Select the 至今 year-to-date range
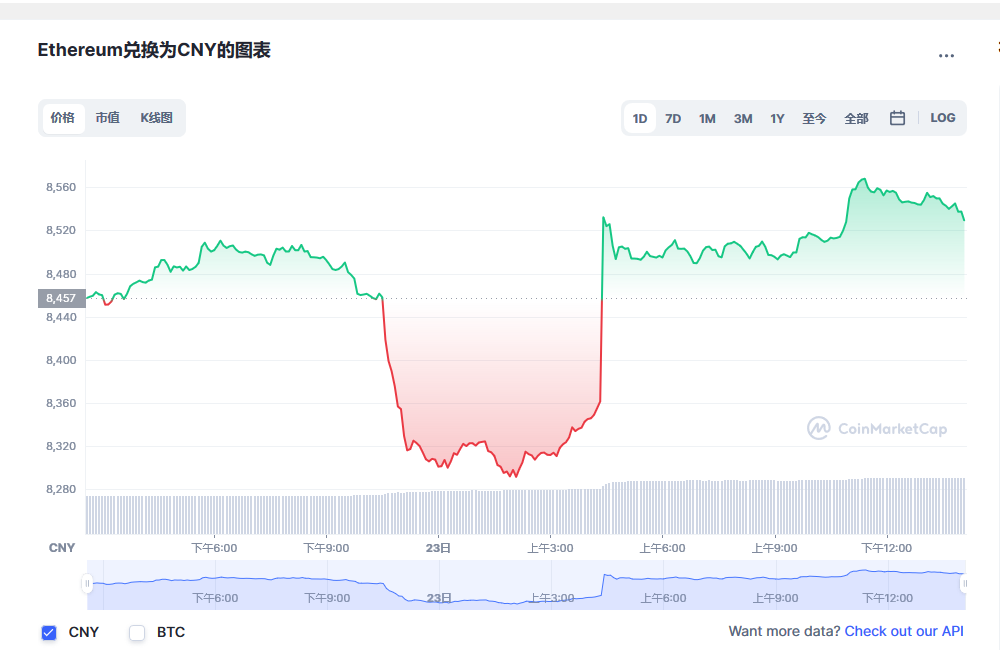Screen dimensions: 1000x650 point(814,119)
